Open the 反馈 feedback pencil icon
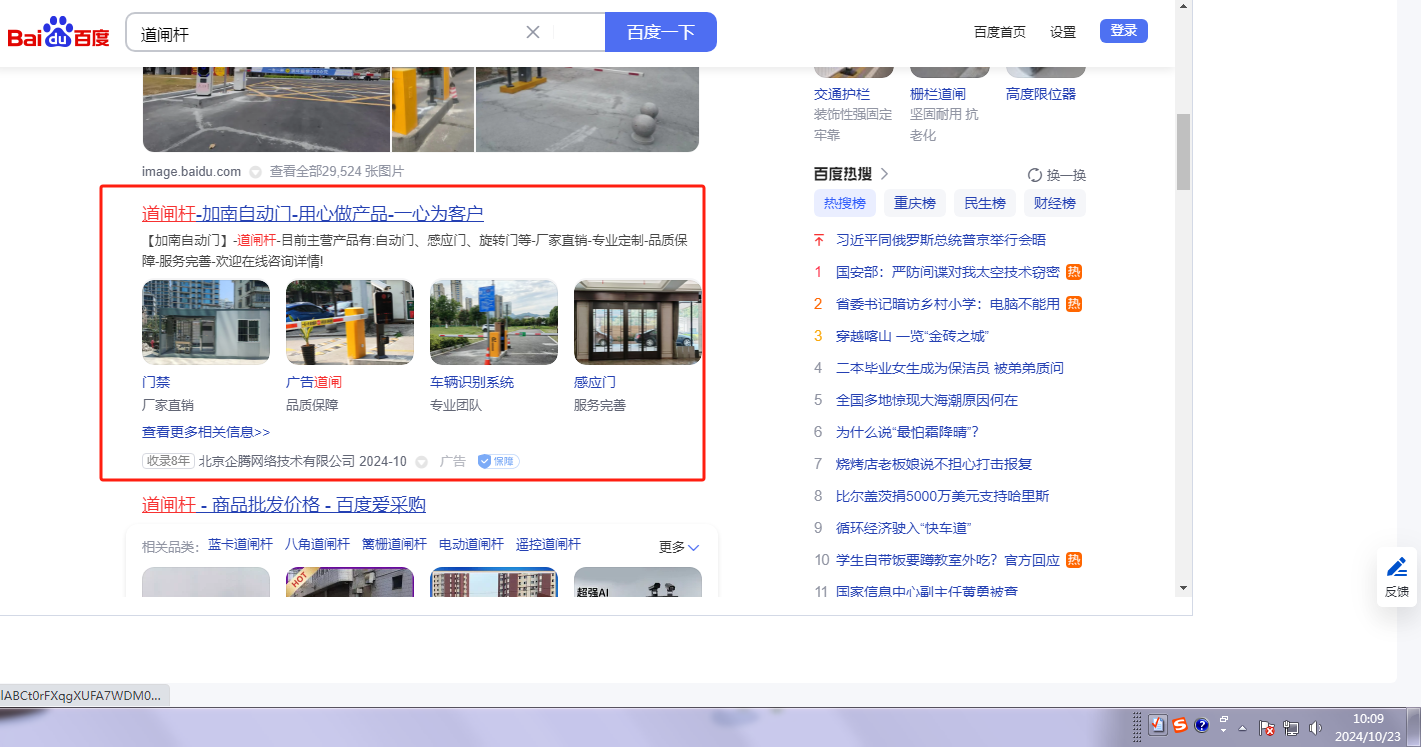Screen dimensions: 1421x747 [x=1397, y=567]
